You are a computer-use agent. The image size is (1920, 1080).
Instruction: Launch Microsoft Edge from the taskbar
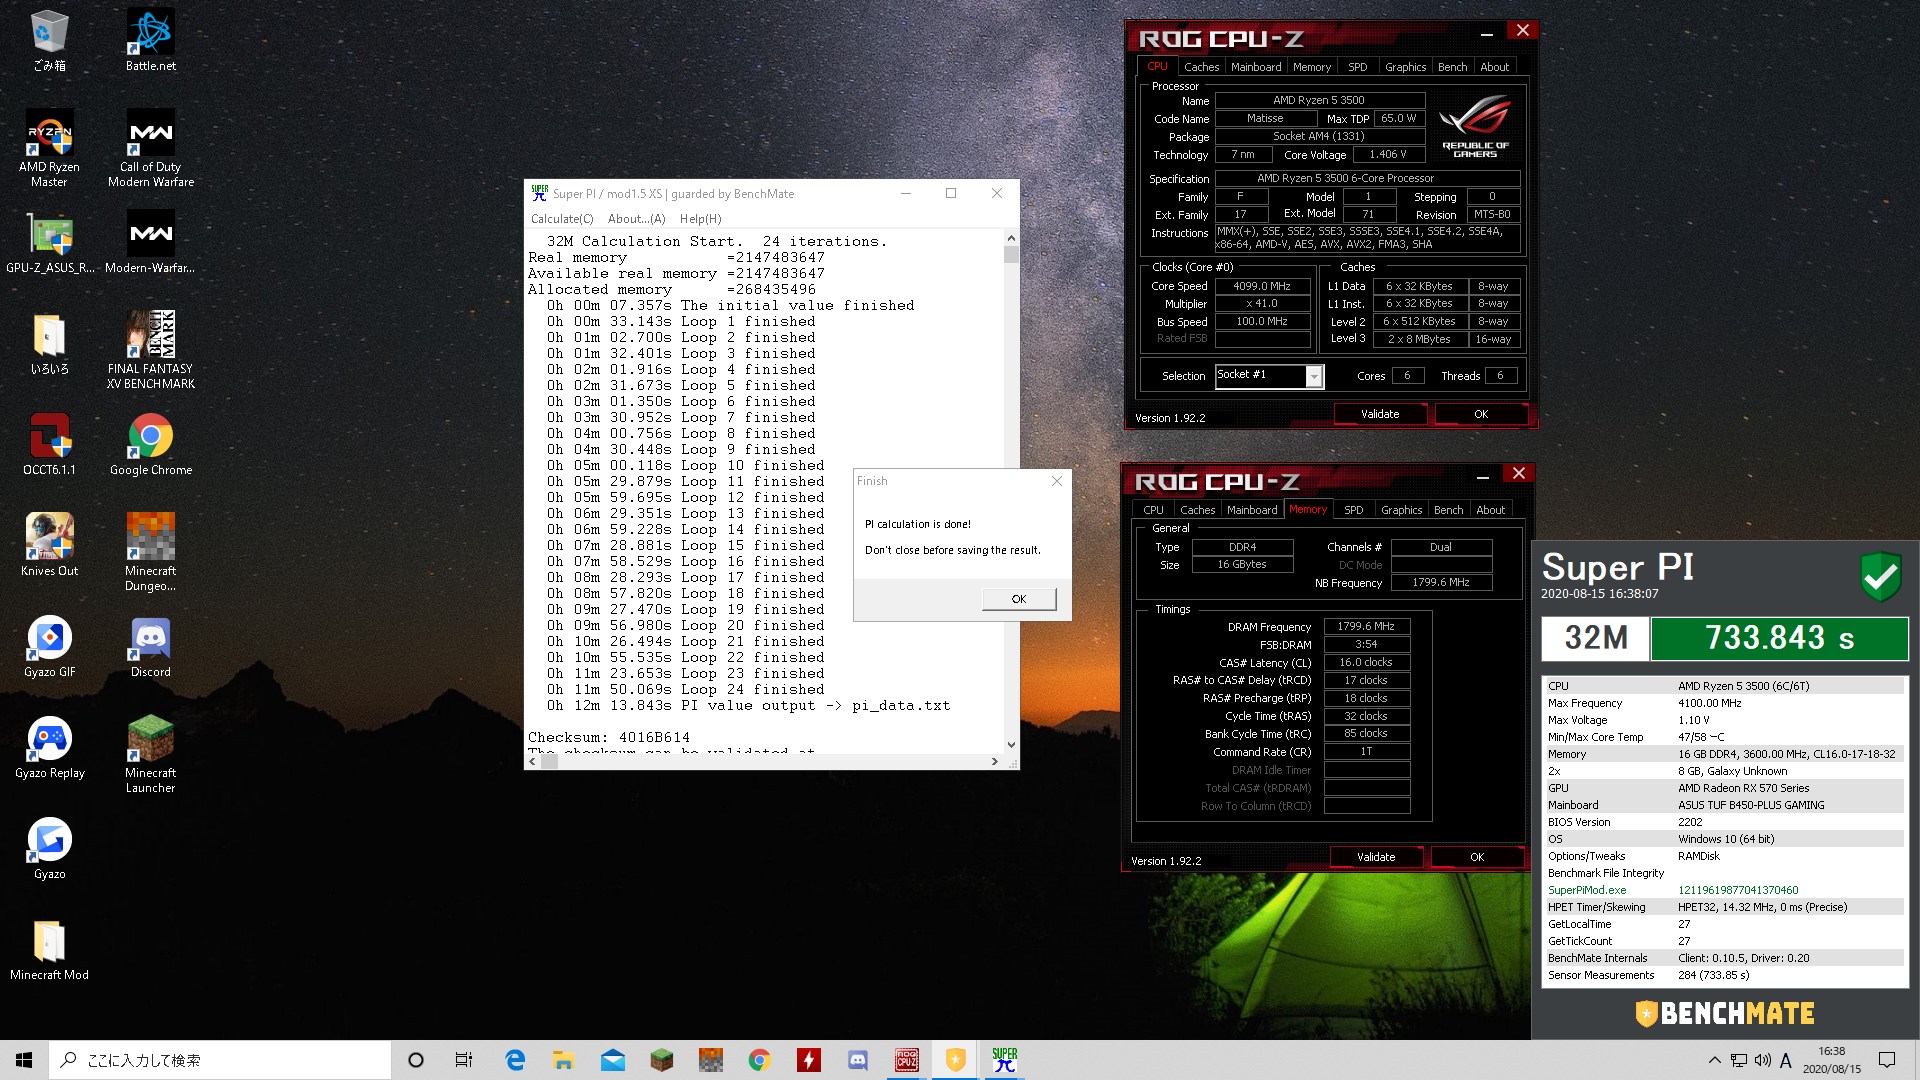515,1060
